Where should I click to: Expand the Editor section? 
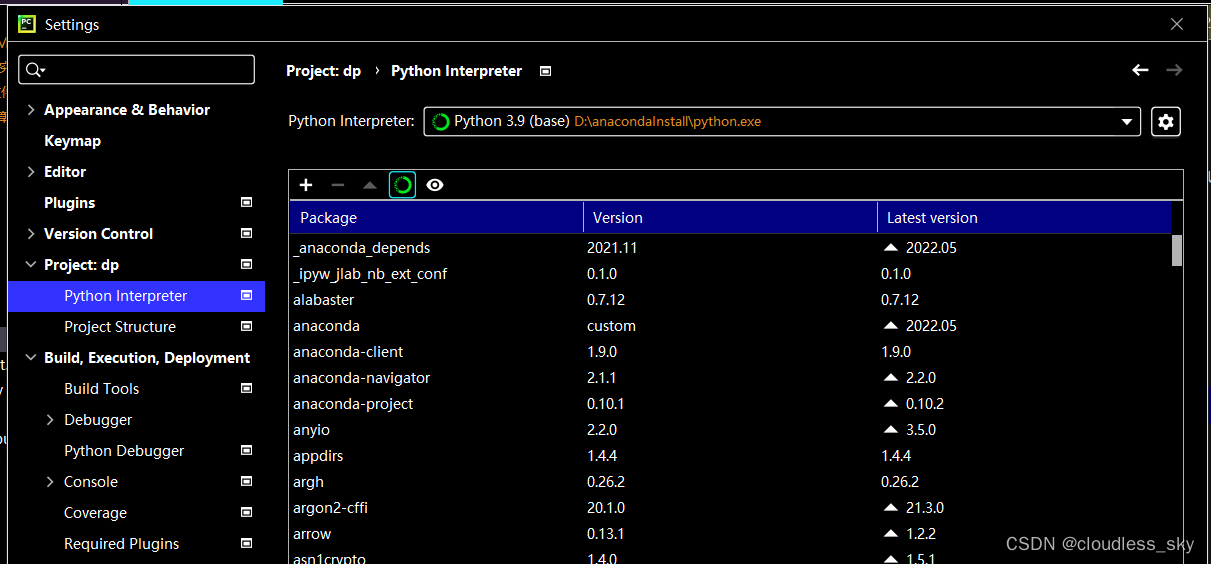click(x=31, y=172)
